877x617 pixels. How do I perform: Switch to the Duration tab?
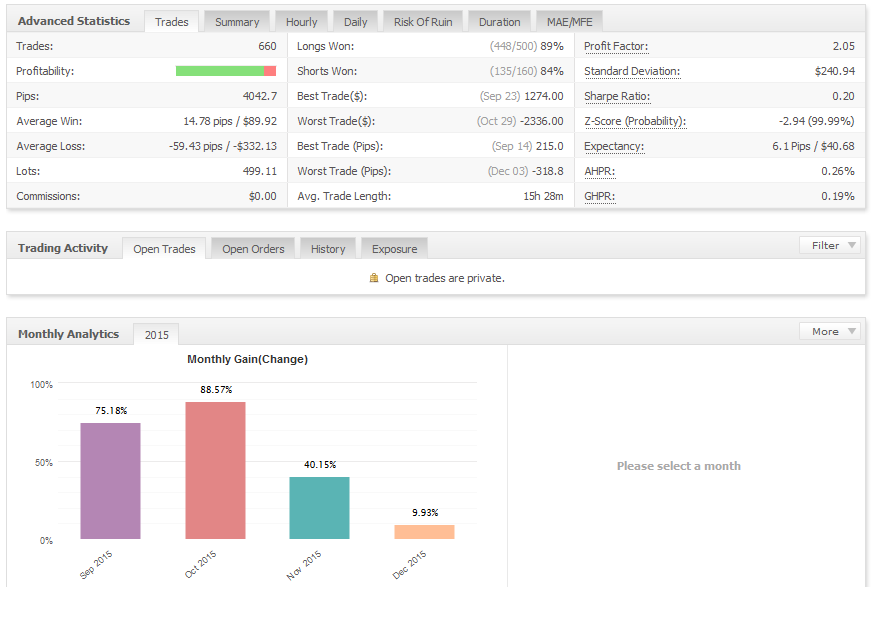pos(499,22)
